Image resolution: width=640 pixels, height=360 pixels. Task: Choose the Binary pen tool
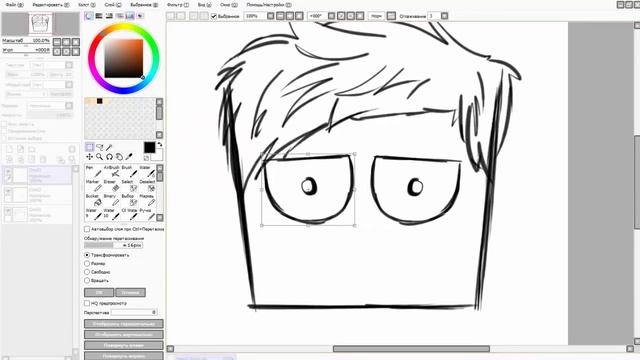tap(111, 200)
